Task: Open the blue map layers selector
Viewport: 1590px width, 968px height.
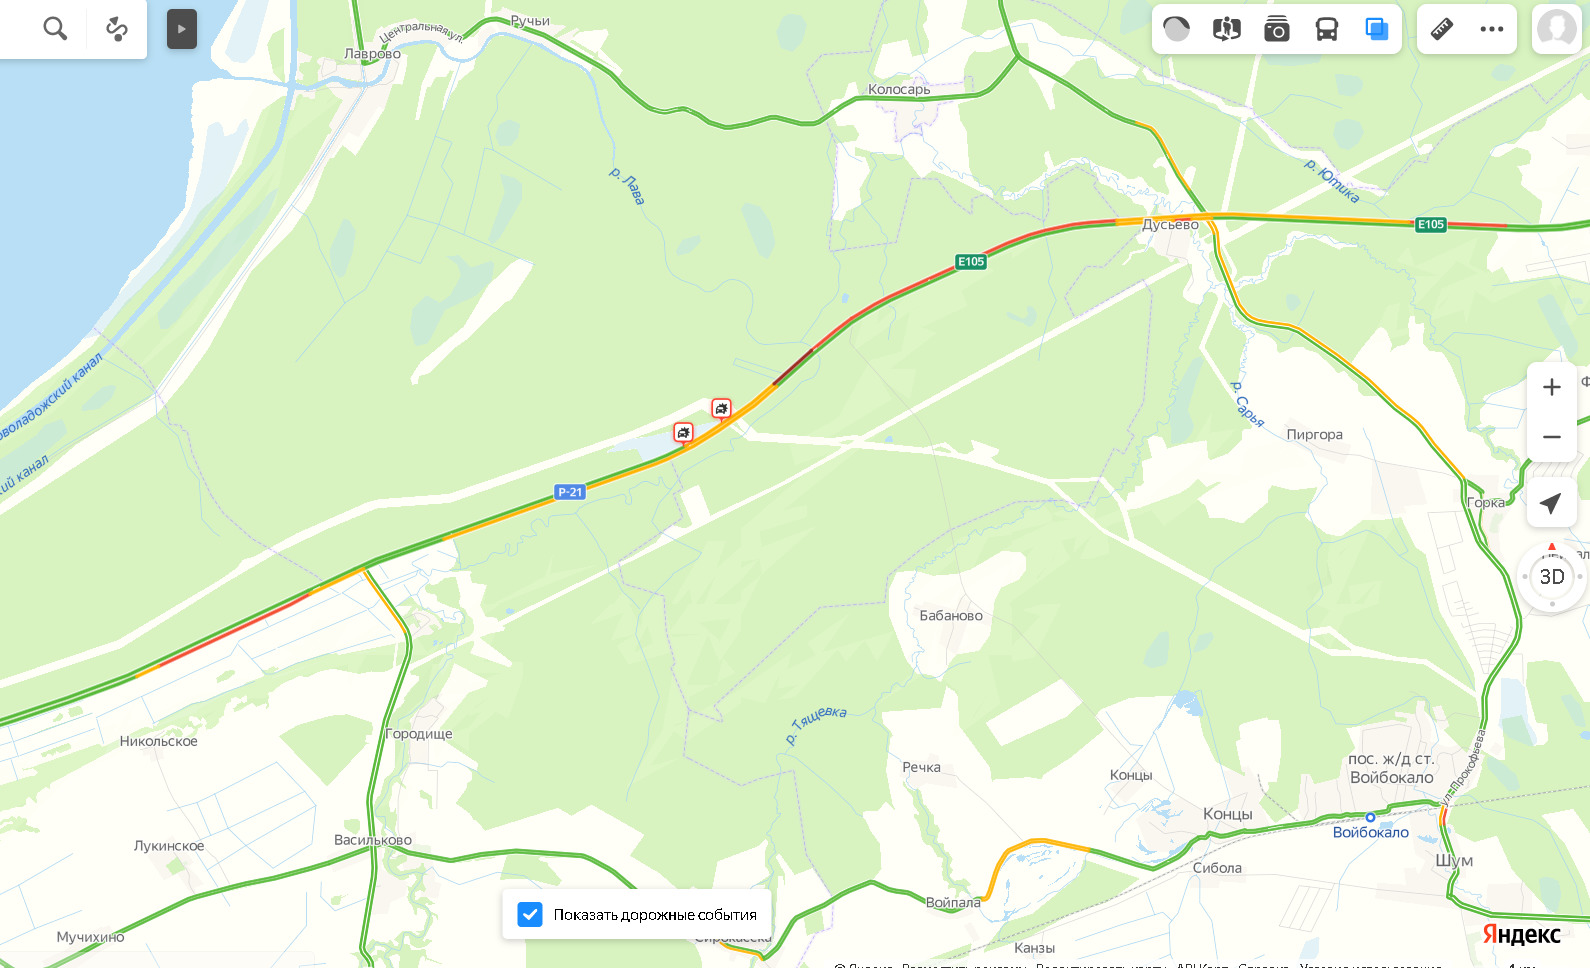Action: click(1377, 29)
